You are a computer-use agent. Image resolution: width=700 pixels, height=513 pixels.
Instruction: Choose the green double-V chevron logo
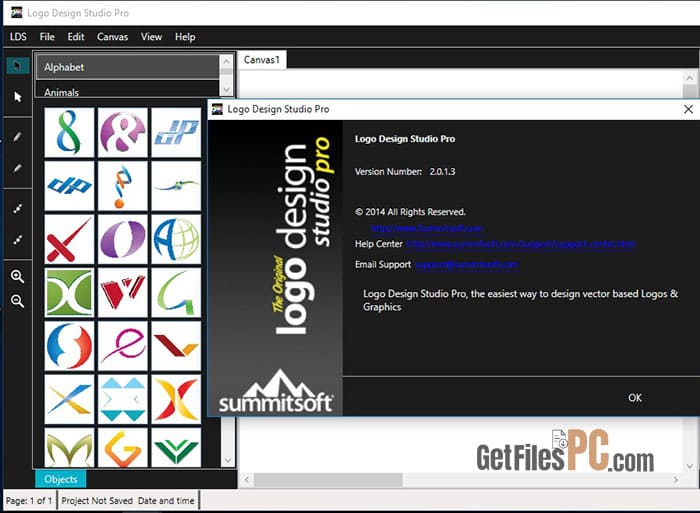(x=176, y=448)
